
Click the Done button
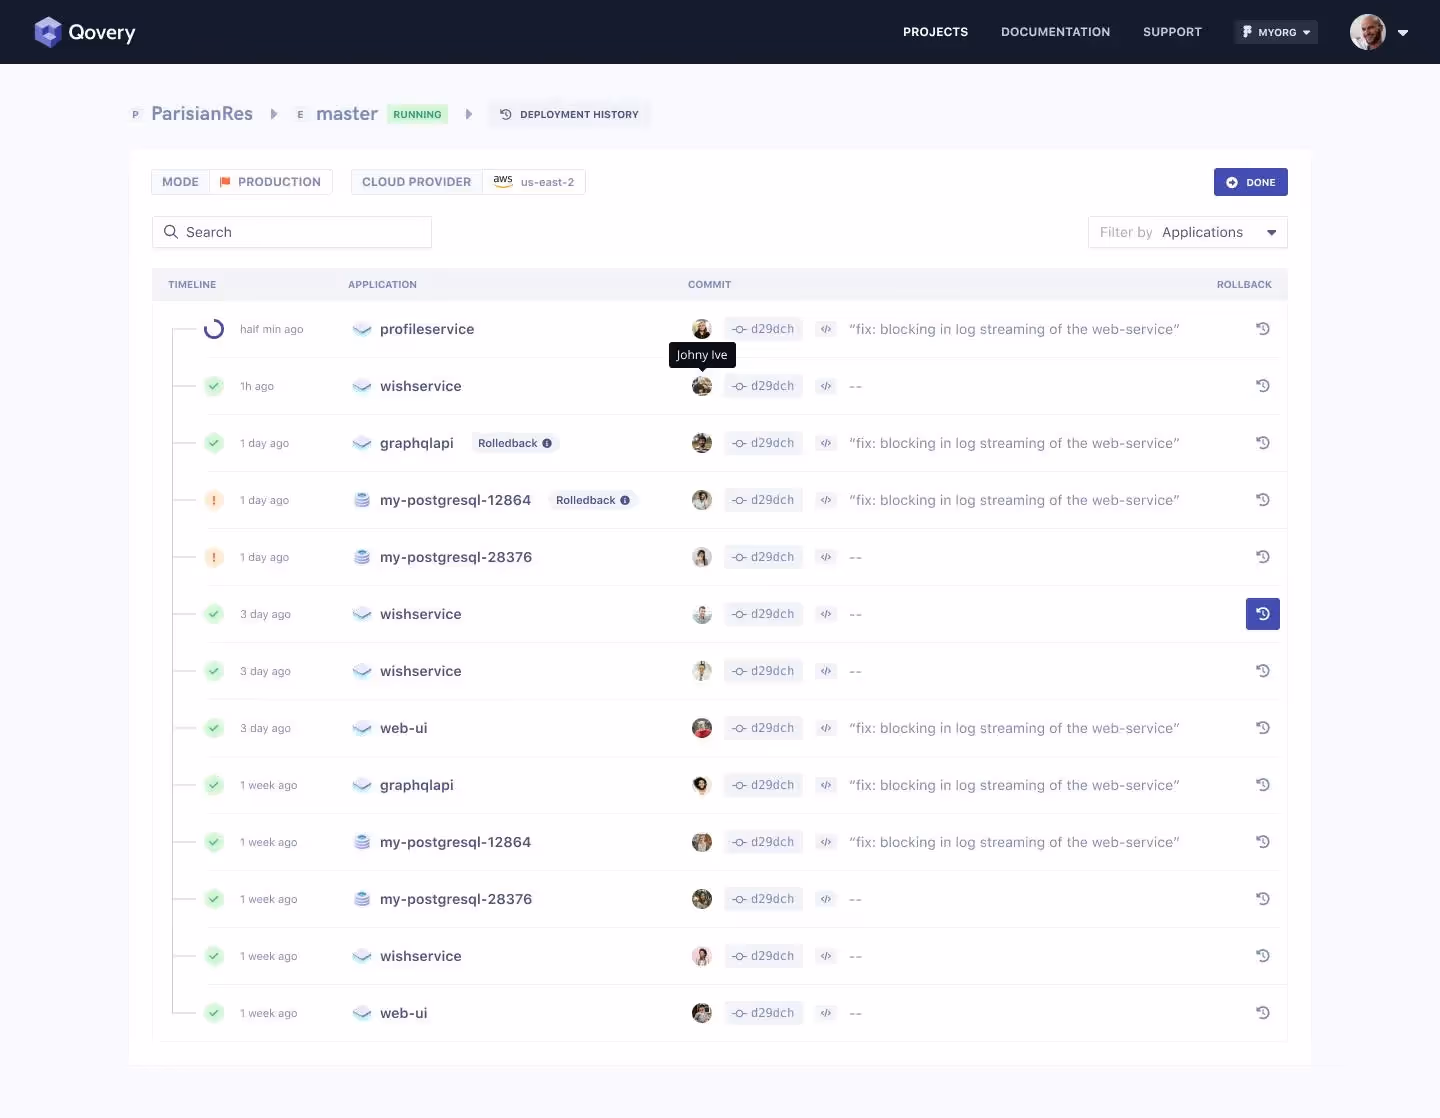(x=1250, y=182)
